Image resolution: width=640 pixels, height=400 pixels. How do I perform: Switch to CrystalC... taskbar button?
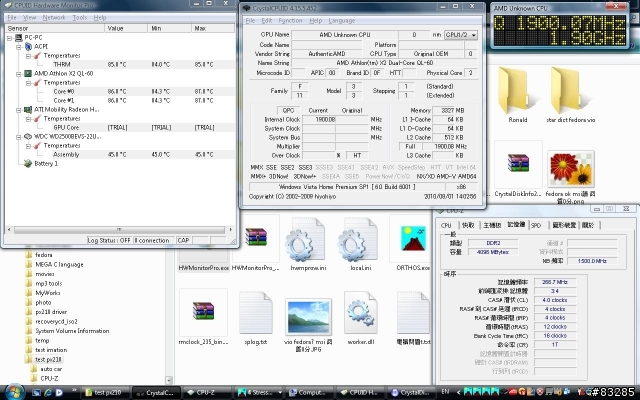tap(157, 393)
